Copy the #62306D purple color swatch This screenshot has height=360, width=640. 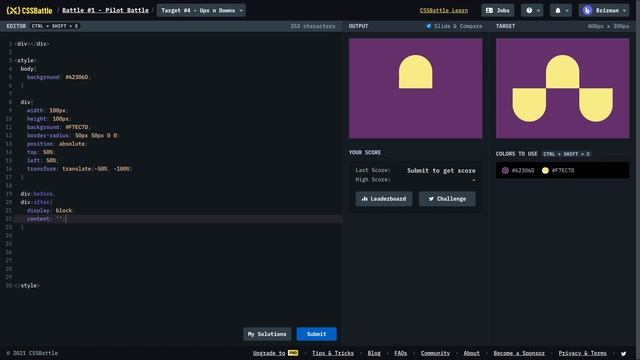[518, 170]
